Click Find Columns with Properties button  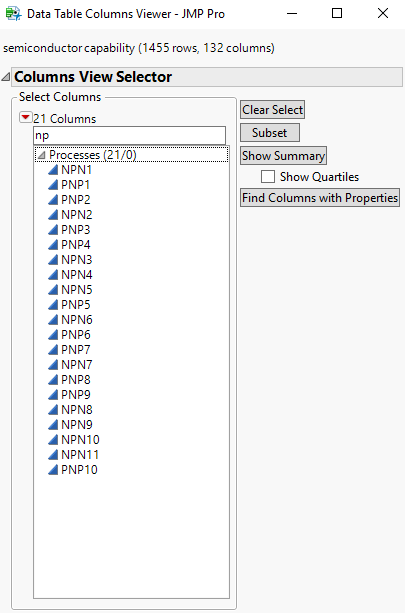point(320,198)
